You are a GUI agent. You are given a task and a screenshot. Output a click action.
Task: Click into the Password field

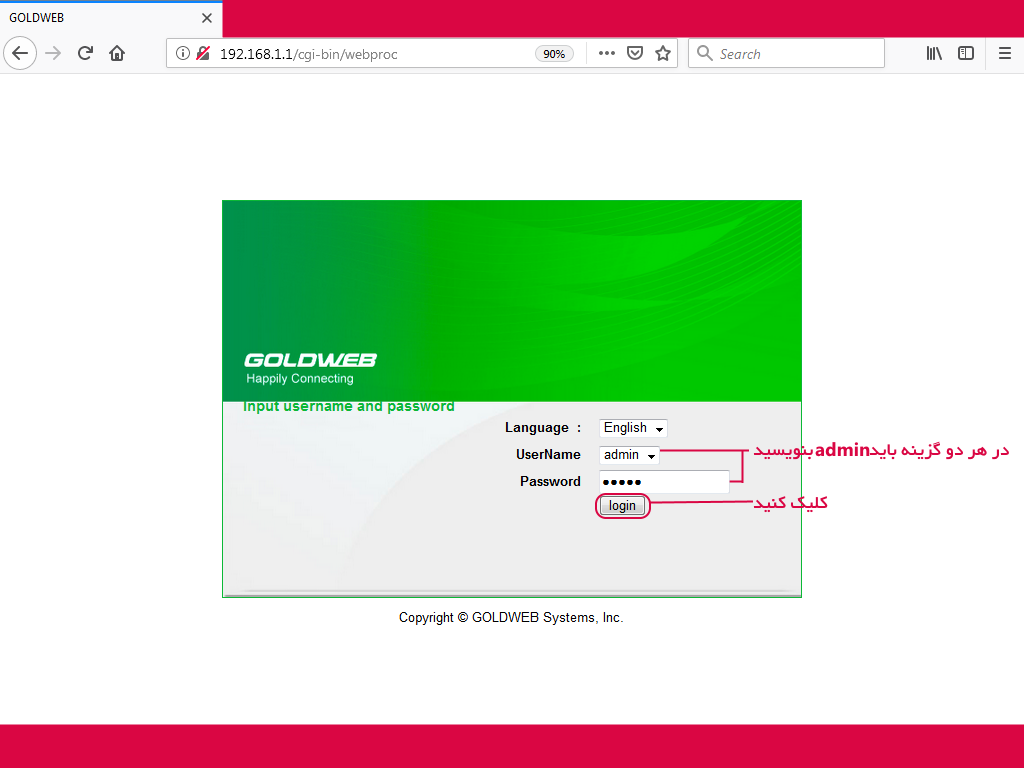tap(664, 482)
